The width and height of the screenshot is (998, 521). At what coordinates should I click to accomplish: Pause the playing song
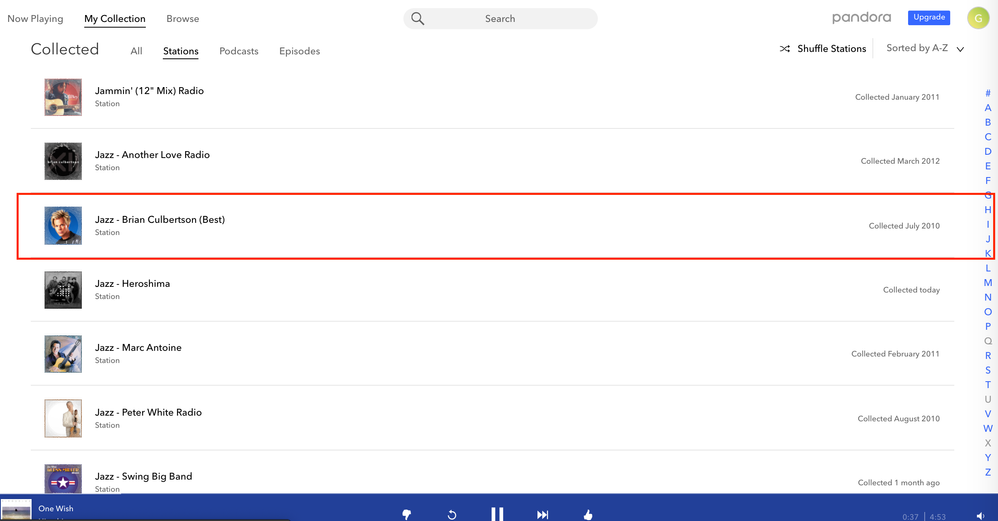point(497,513)
